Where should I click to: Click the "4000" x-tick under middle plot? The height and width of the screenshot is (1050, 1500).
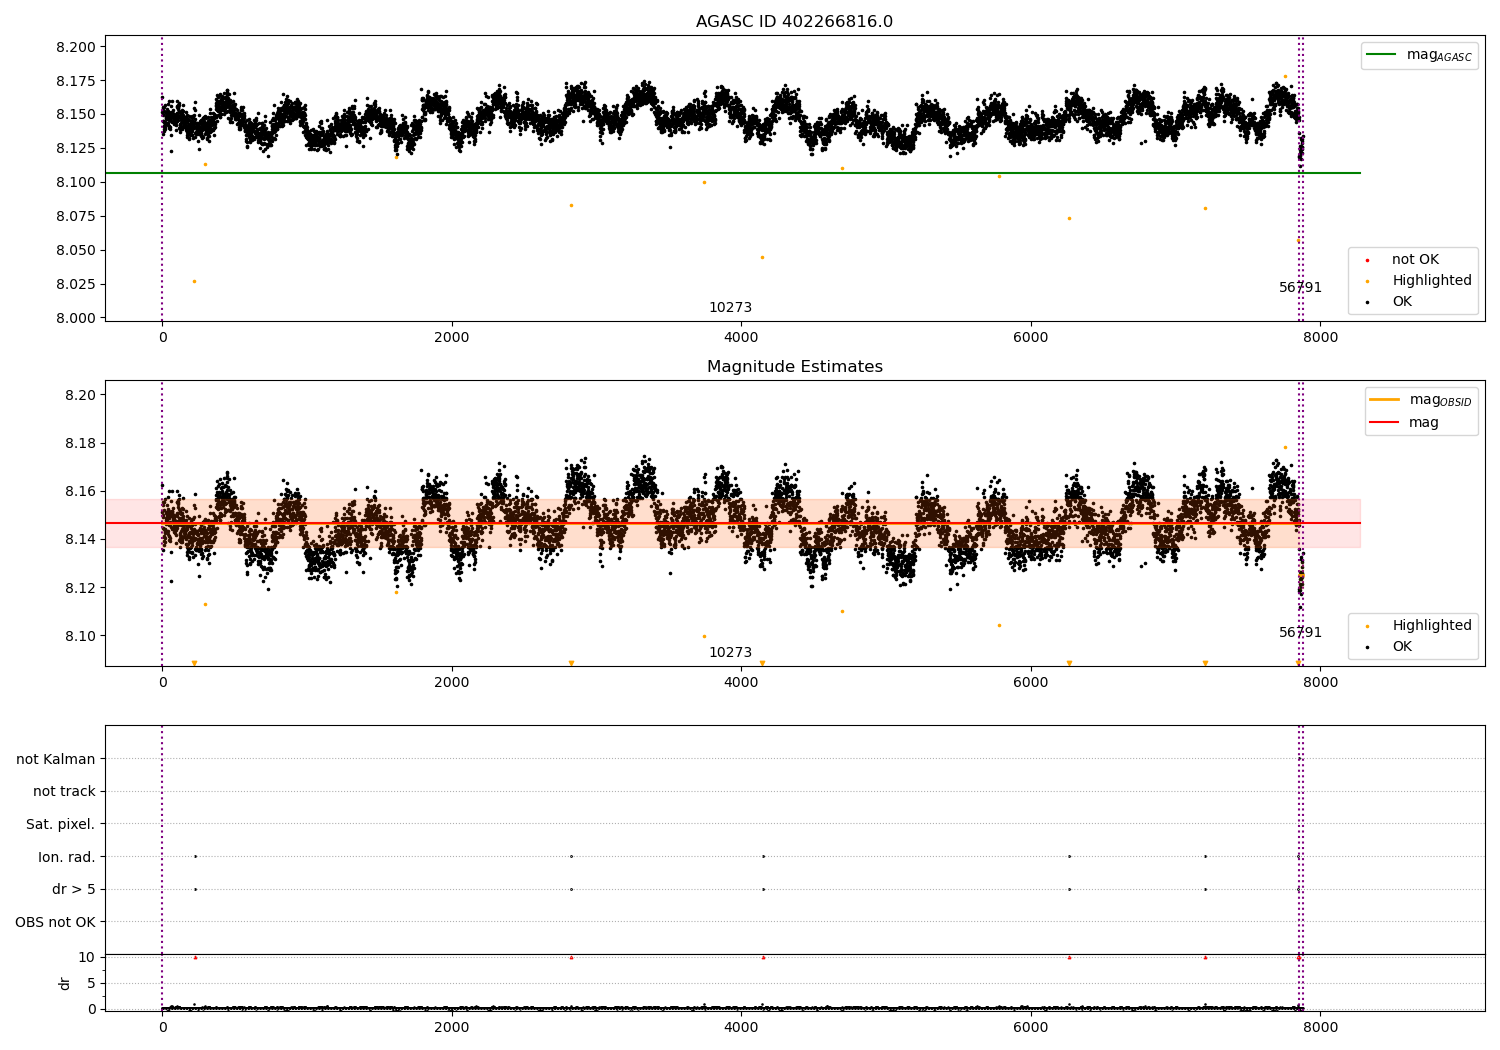(x=741, y=683)
